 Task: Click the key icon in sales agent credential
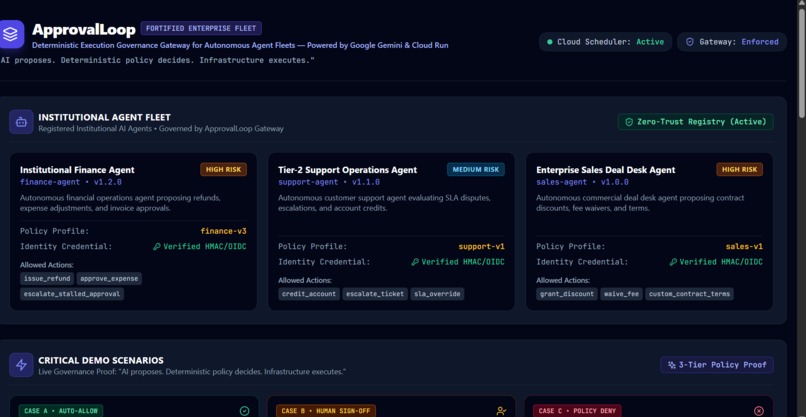tap(673, 262)
